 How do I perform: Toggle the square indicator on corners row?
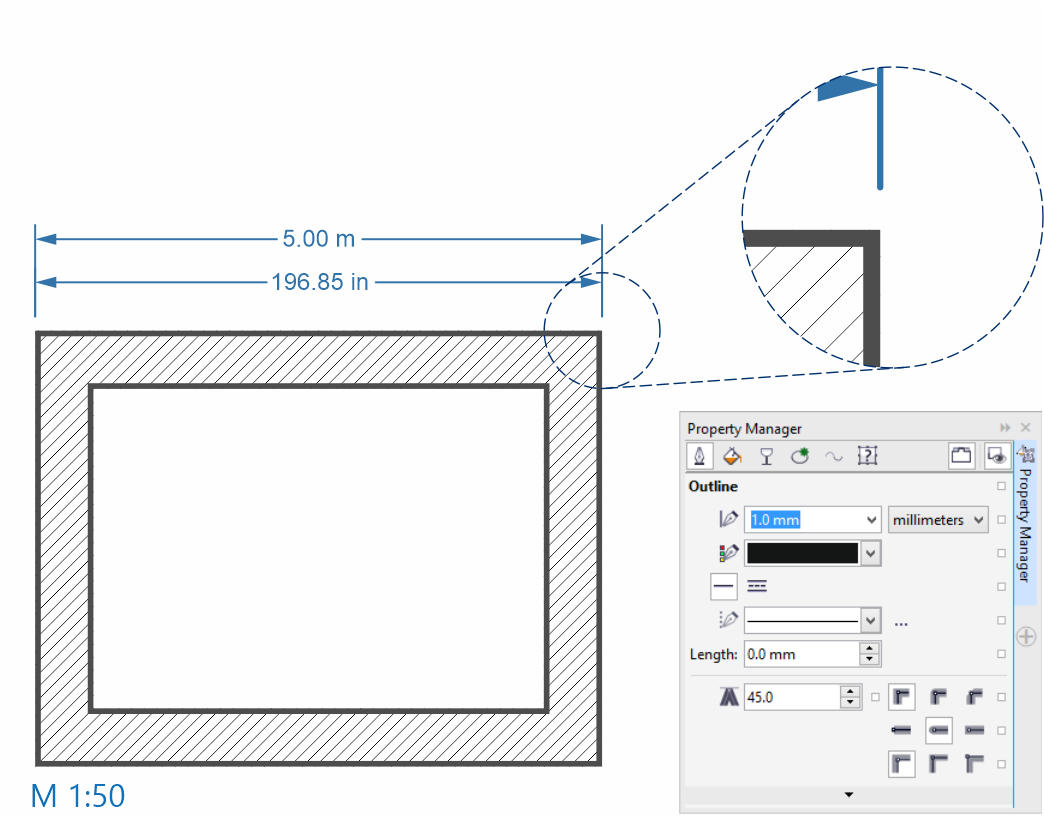pos(1001,697)
